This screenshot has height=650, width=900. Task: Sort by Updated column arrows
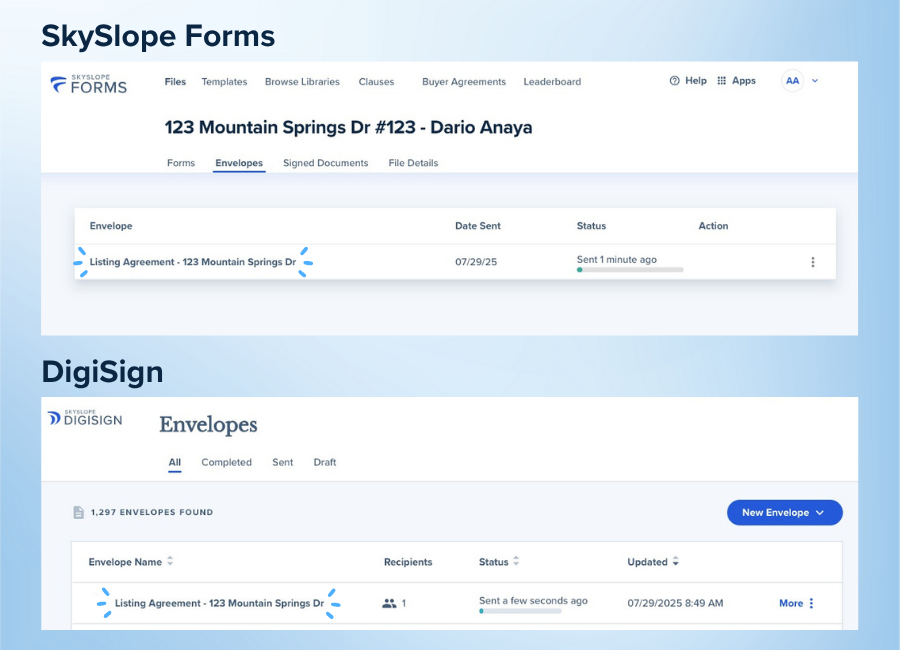(x=676, y=561)
